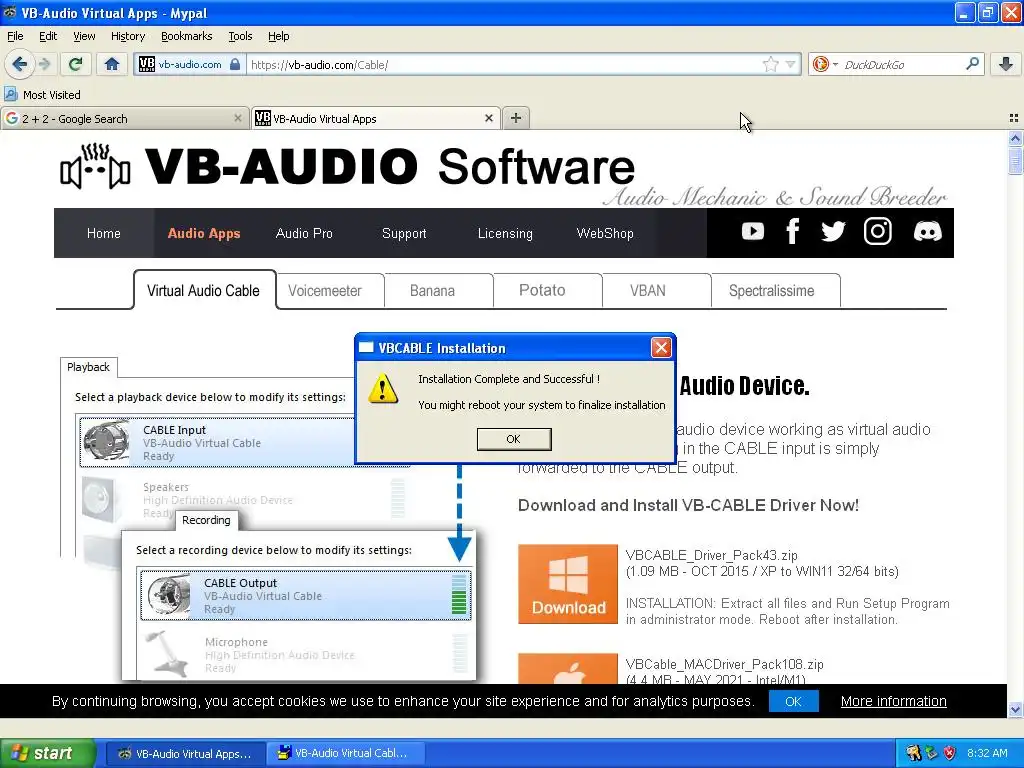Open the Most Visited bookmarks folder

click(x=42, y=95)
